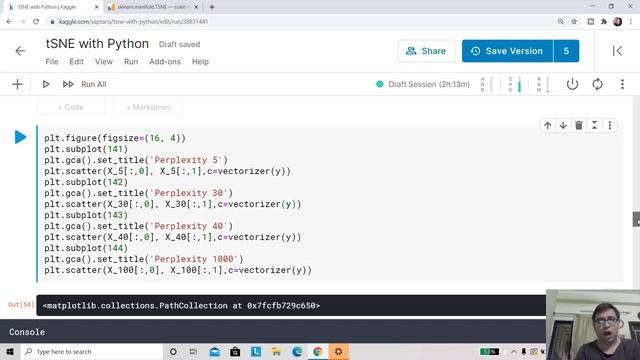Collapse the right sidebar panel

(617, 51)
